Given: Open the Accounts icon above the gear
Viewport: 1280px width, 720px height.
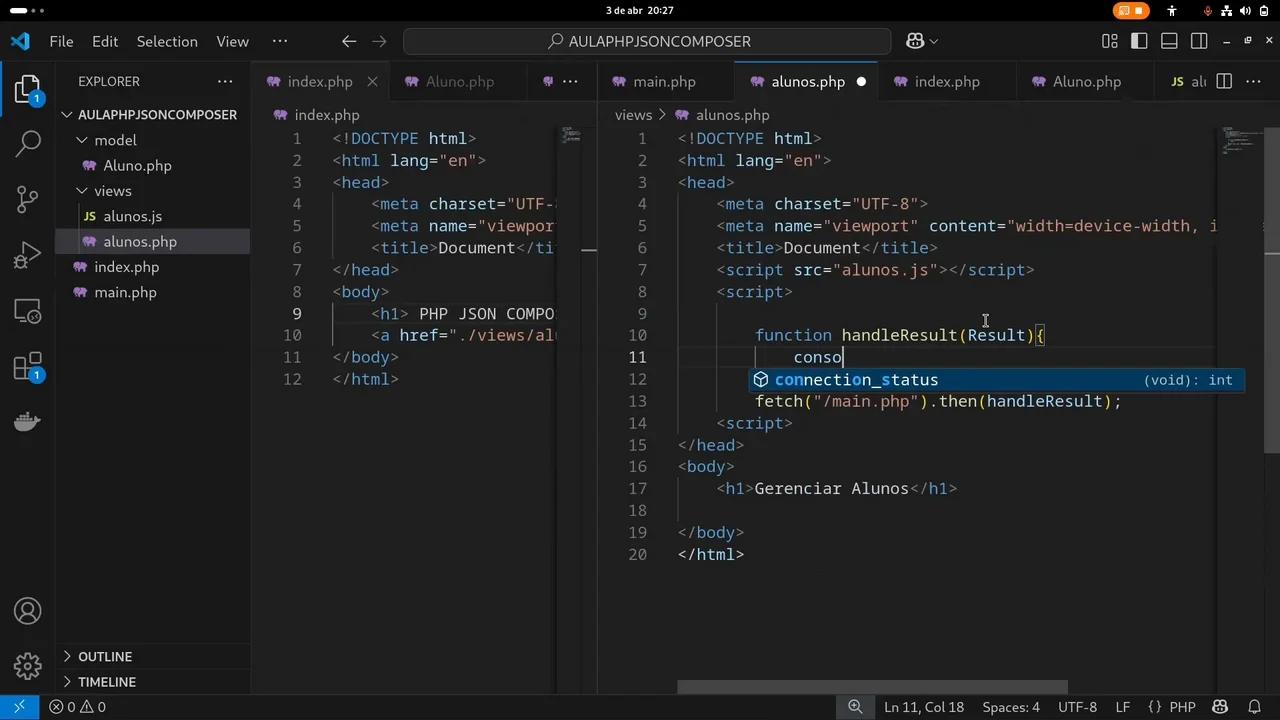Looking at the screenshot, I should click(x=27, y=611).
